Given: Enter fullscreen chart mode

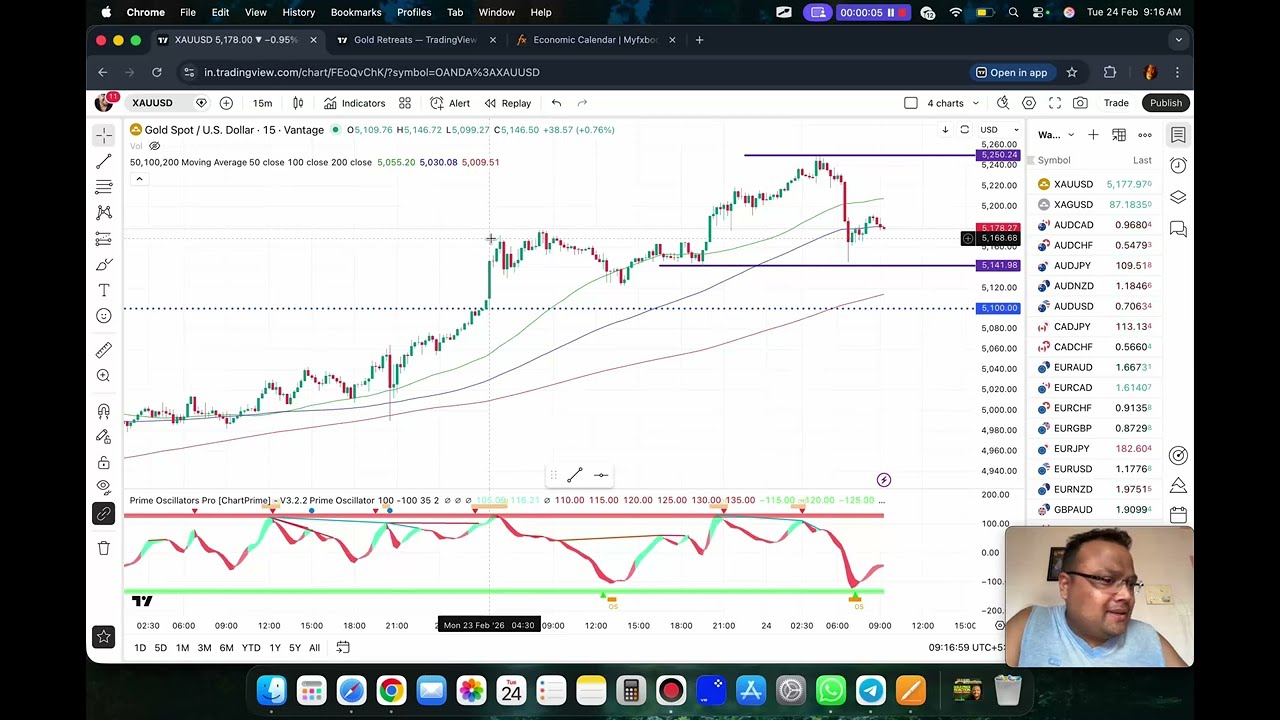Looking at the screenshot, I should (1055, 103).
